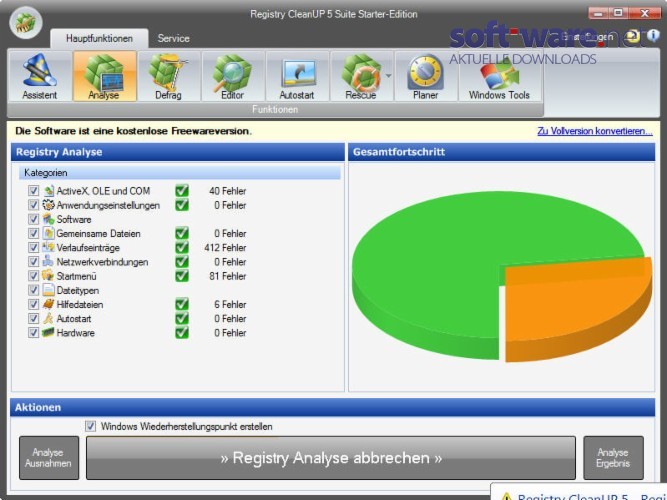Click Registry Analyse abbrechen button

(331, 458)
